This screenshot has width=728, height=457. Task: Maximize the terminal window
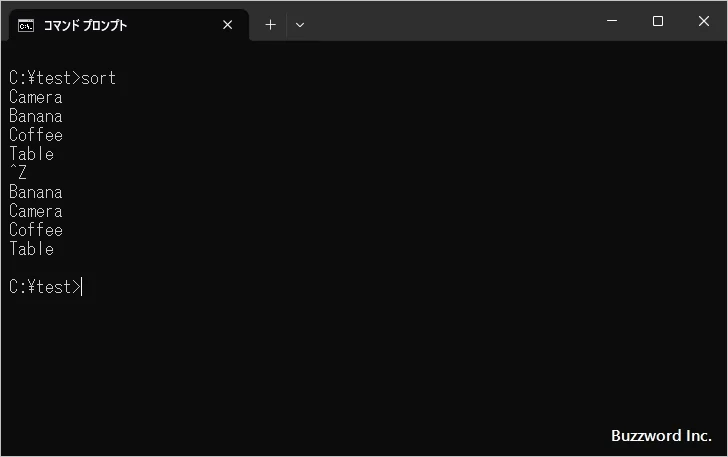coord(657,21)
